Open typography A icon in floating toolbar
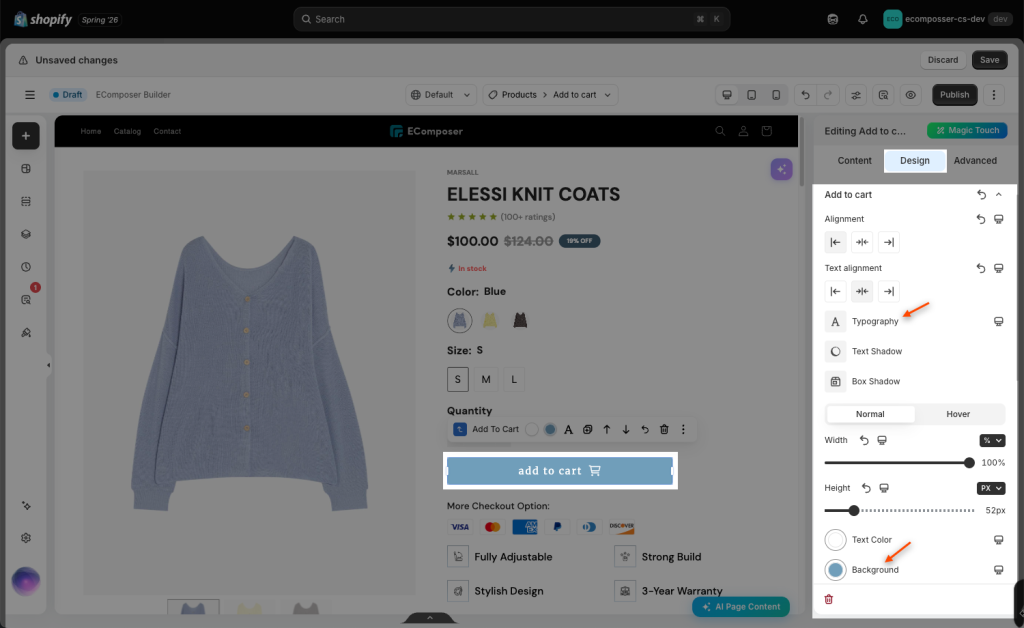Screen dimensions: 1024x628 point(568,430)
